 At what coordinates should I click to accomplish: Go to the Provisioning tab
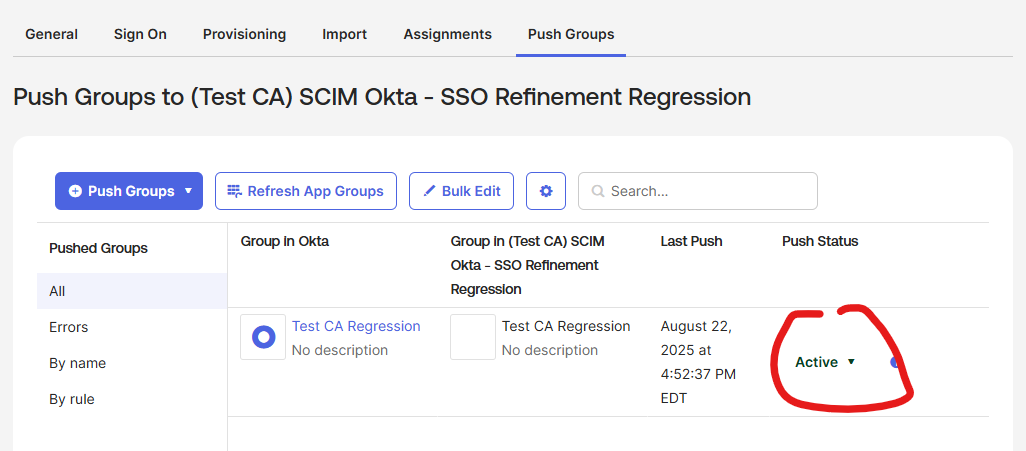click(x=244, y=34)
